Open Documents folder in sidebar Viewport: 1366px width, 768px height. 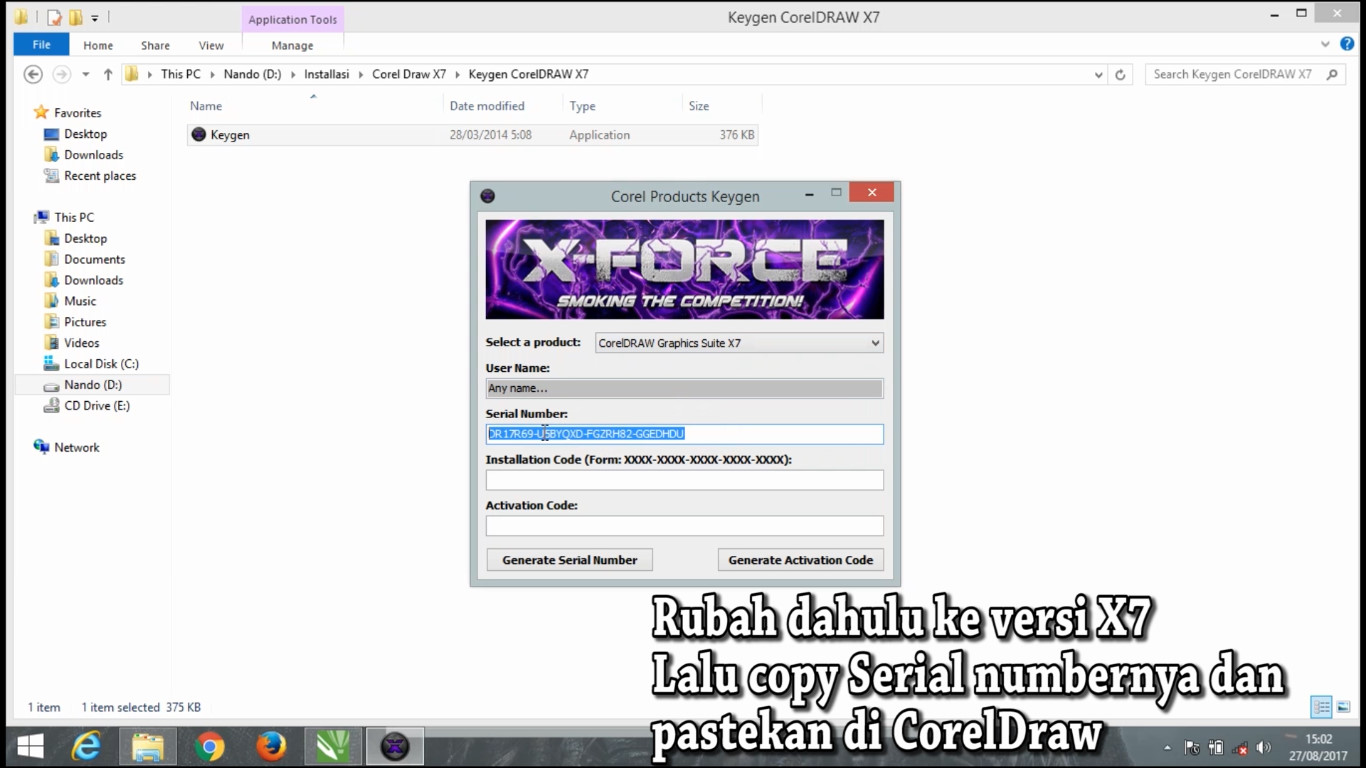pyautogui.click(x=94, y=260)
